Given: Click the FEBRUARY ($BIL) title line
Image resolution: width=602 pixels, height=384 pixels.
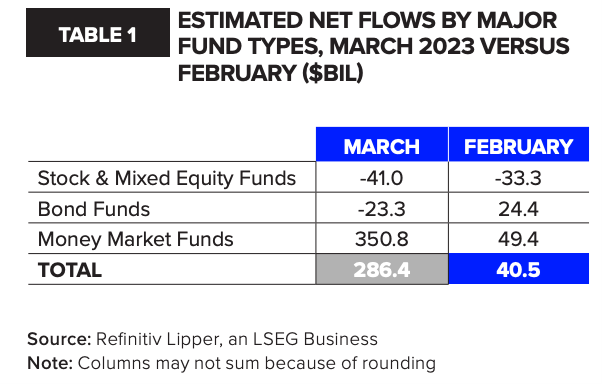Looking at the screenshot, I should pos(270,73).
